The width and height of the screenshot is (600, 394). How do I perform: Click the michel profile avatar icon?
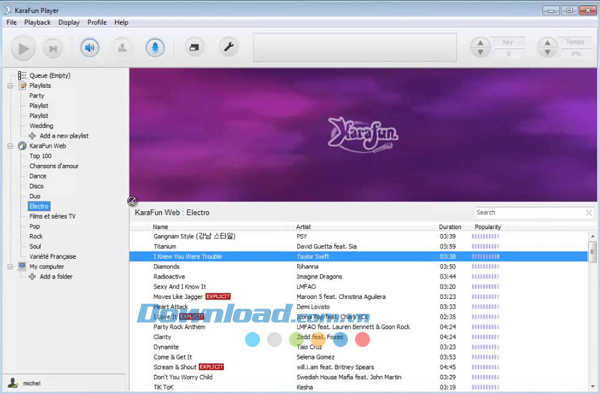coord(13,383)
